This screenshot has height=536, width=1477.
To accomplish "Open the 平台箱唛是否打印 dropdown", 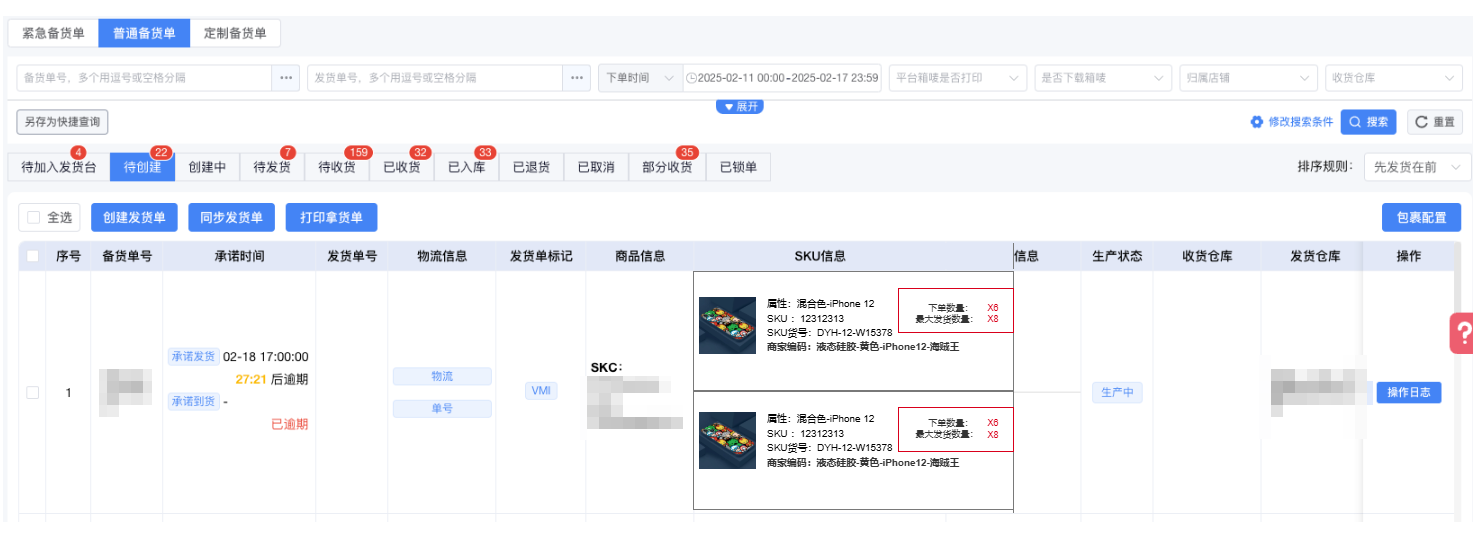I will click(x=958, y=78).
